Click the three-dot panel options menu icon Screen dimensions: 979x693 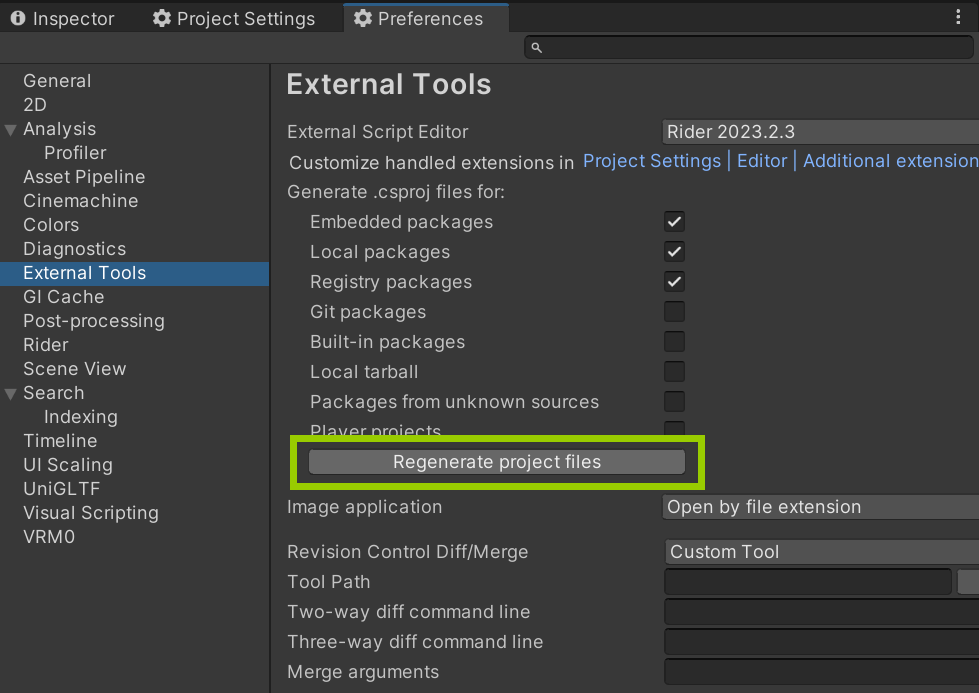[958, 18]
